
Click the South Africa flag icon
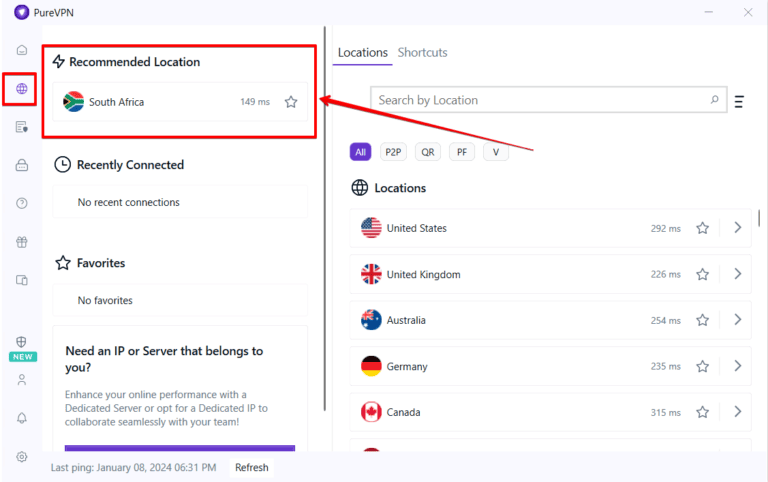[73, 102]
